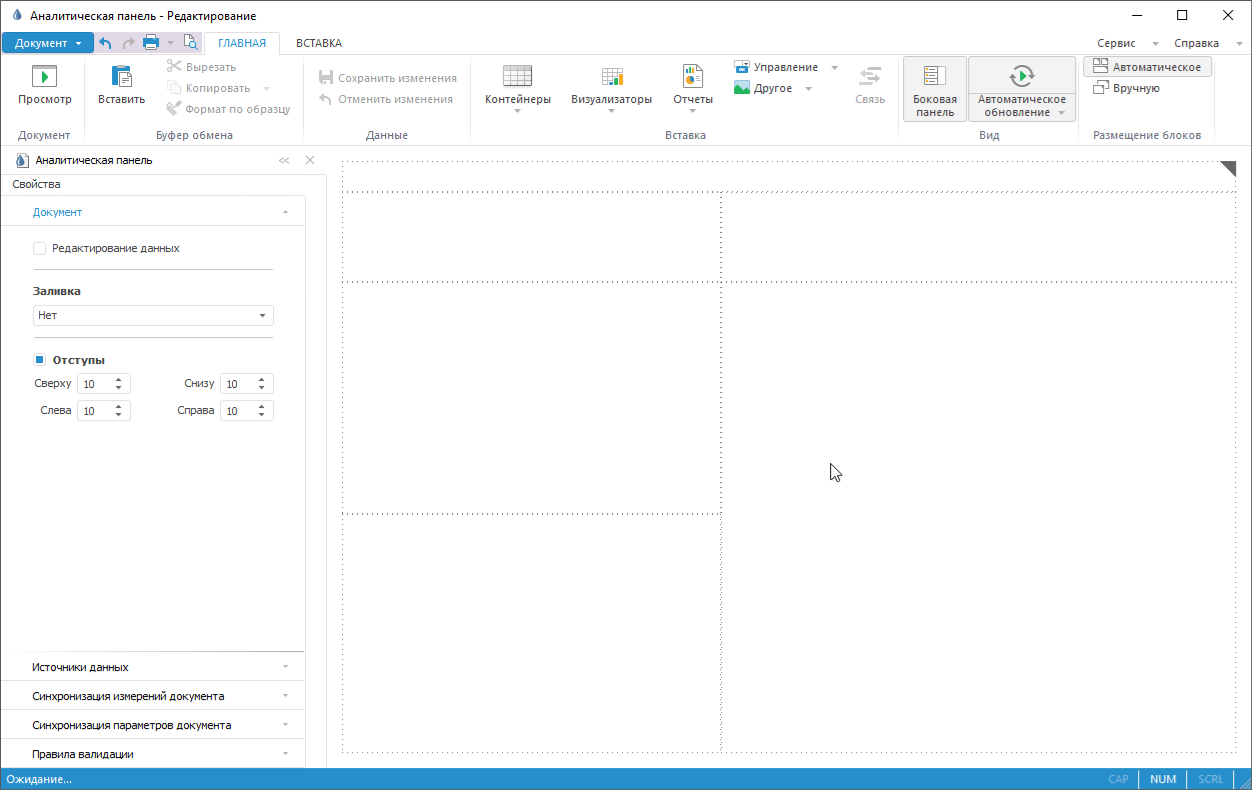
Task: Click the Вставить paste icon
Action: coord(121,77)
